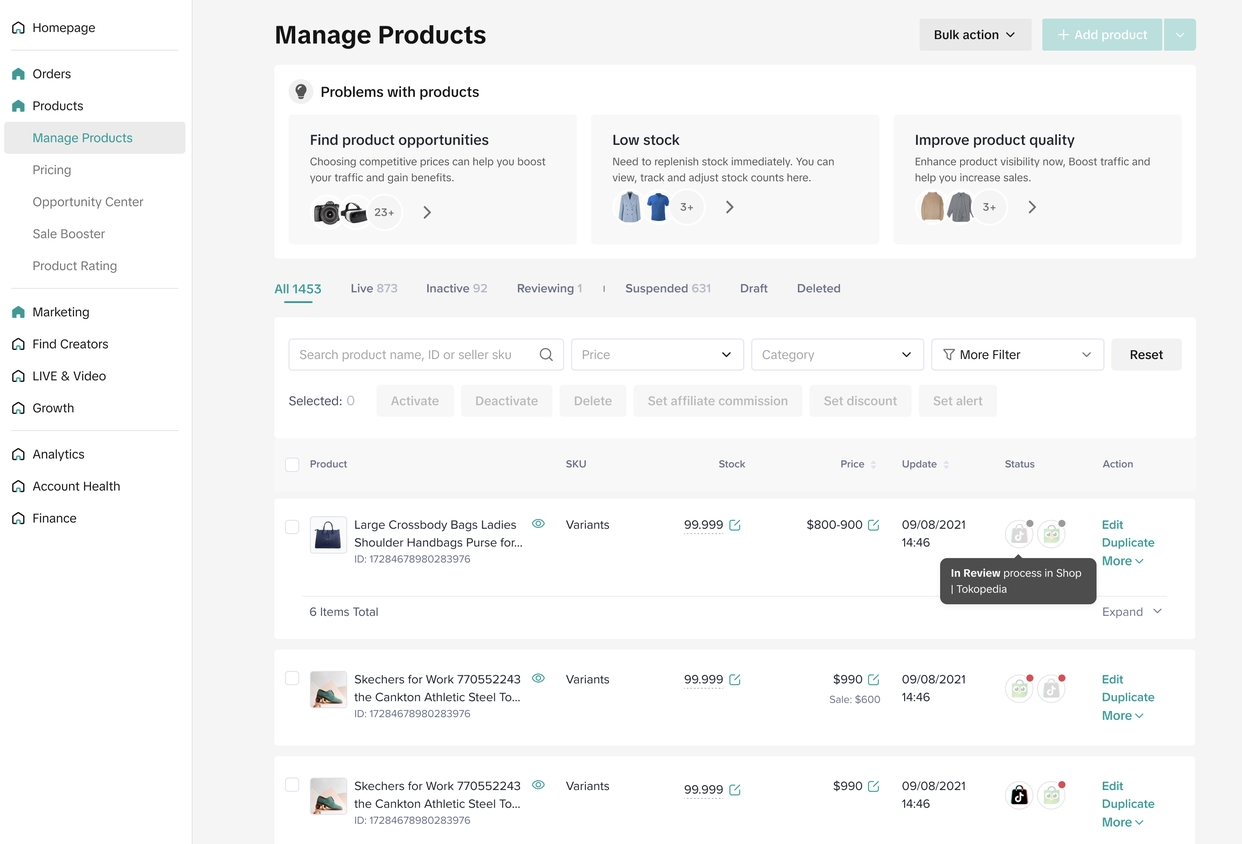Viewport: 1242px width, 844px height.
Task: Toggle the eye icon for Crossbody Bags product
Action: 538,524
